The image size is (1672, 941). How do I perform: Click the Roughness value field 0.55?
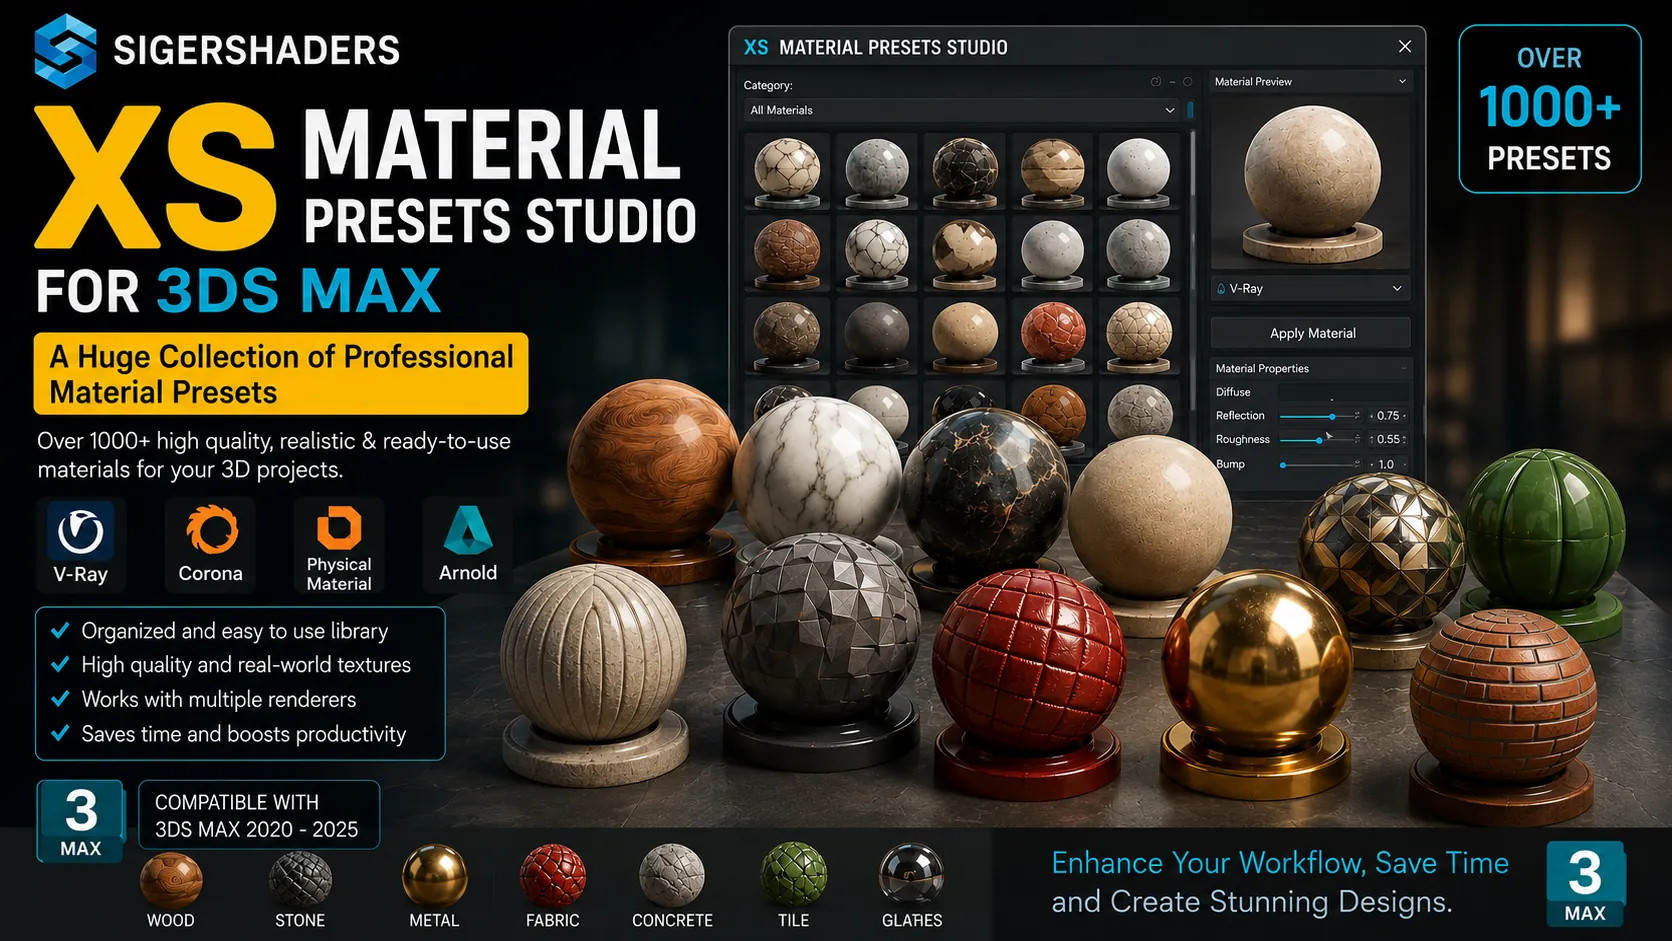[1388, 440]
